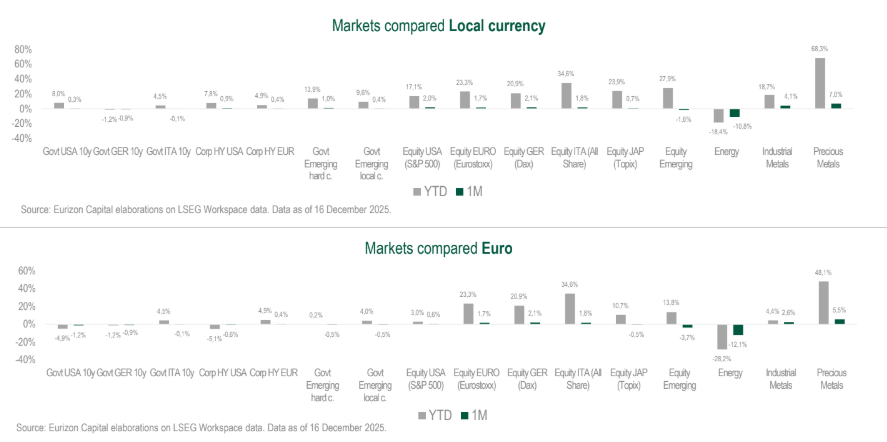This screenshot has height=442, width=887.
Task: Click the 80% y-axis label in Local currency chart
Action: pyautogui.click(x=24, y=49)
